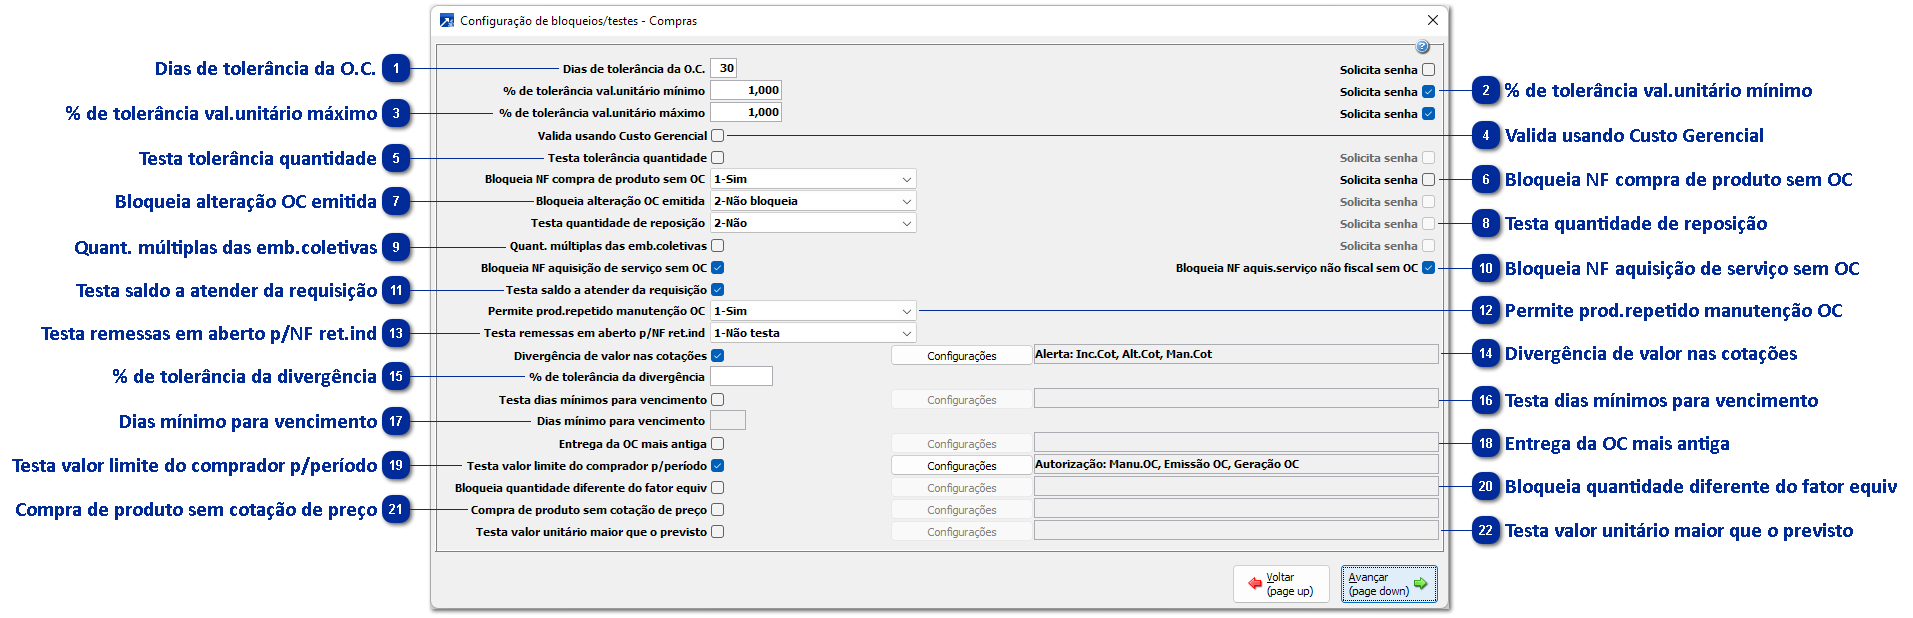Viewport: 1913px width, 618px height.
Task: Open the Testa remessas em aberto dropdown
Action: (x=813, y=334)
